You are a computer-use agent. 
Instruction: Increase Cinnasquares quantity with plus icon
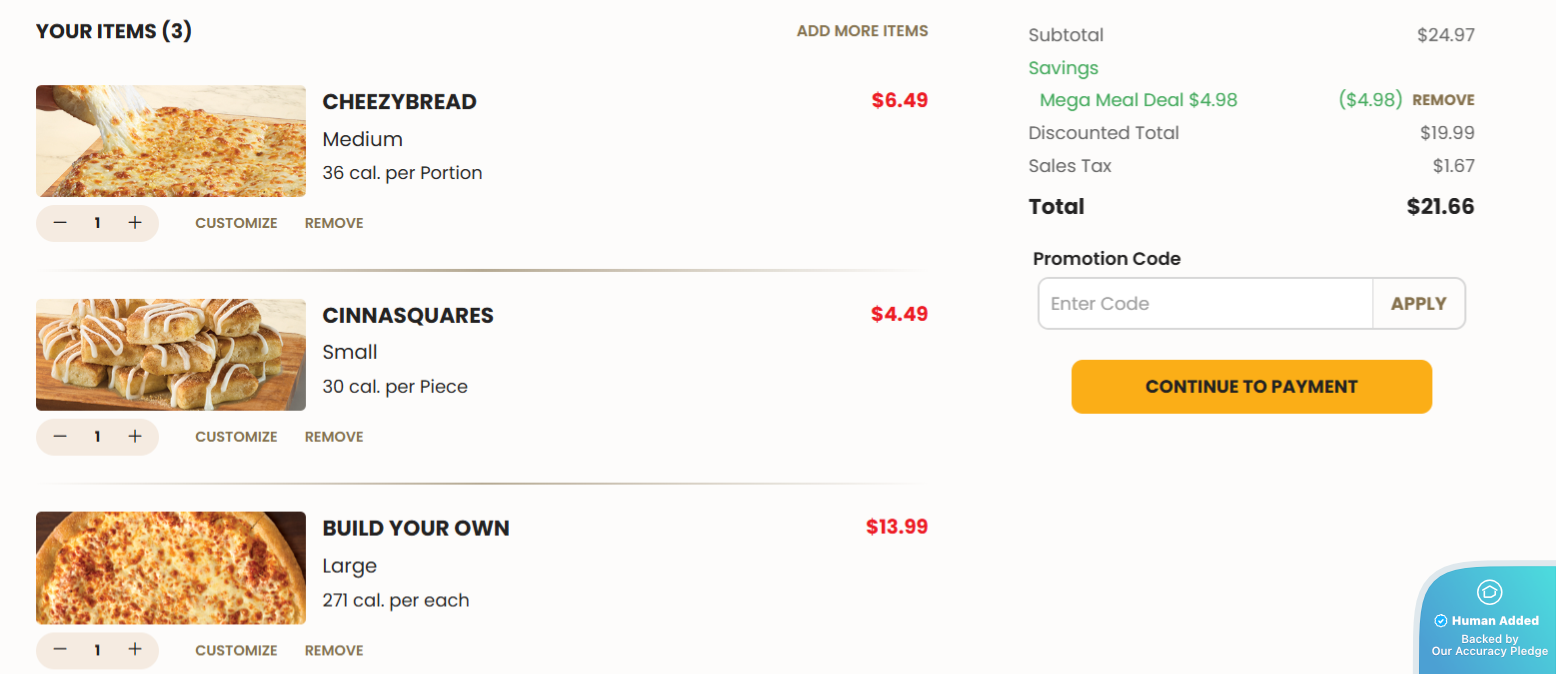click(x=135, y=437)
